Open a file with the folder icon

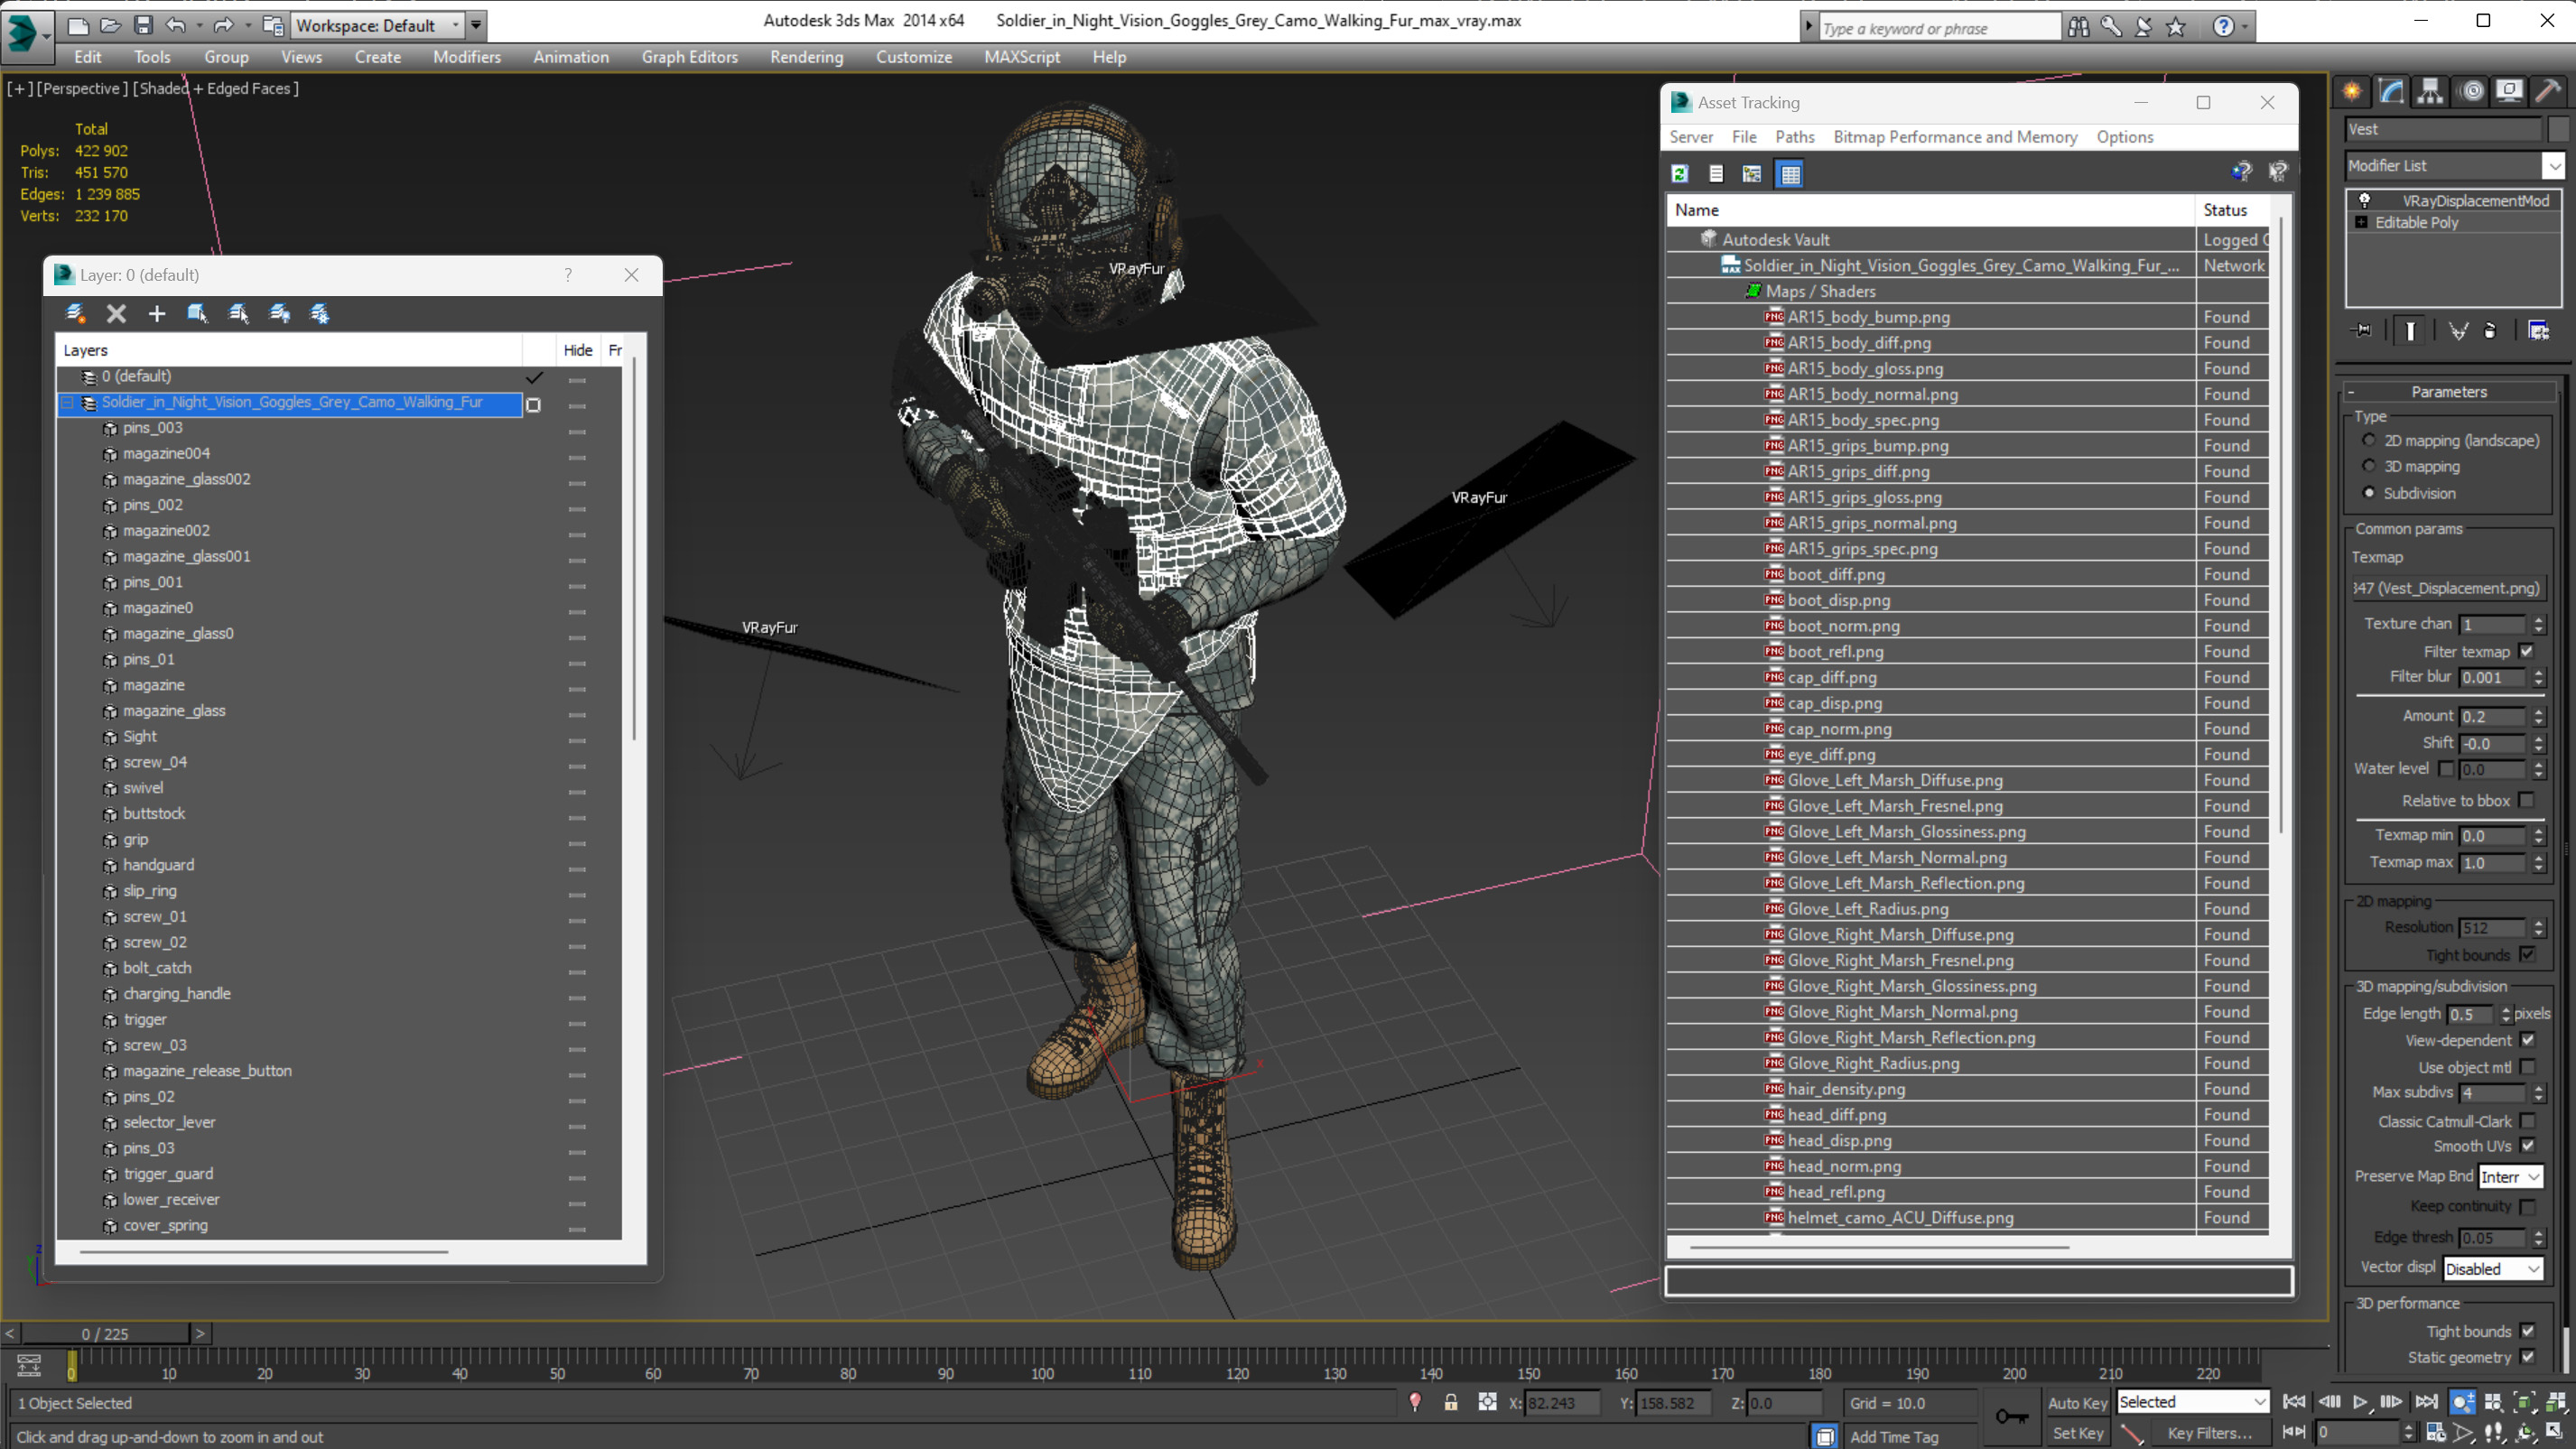click(x=110, y=25)
